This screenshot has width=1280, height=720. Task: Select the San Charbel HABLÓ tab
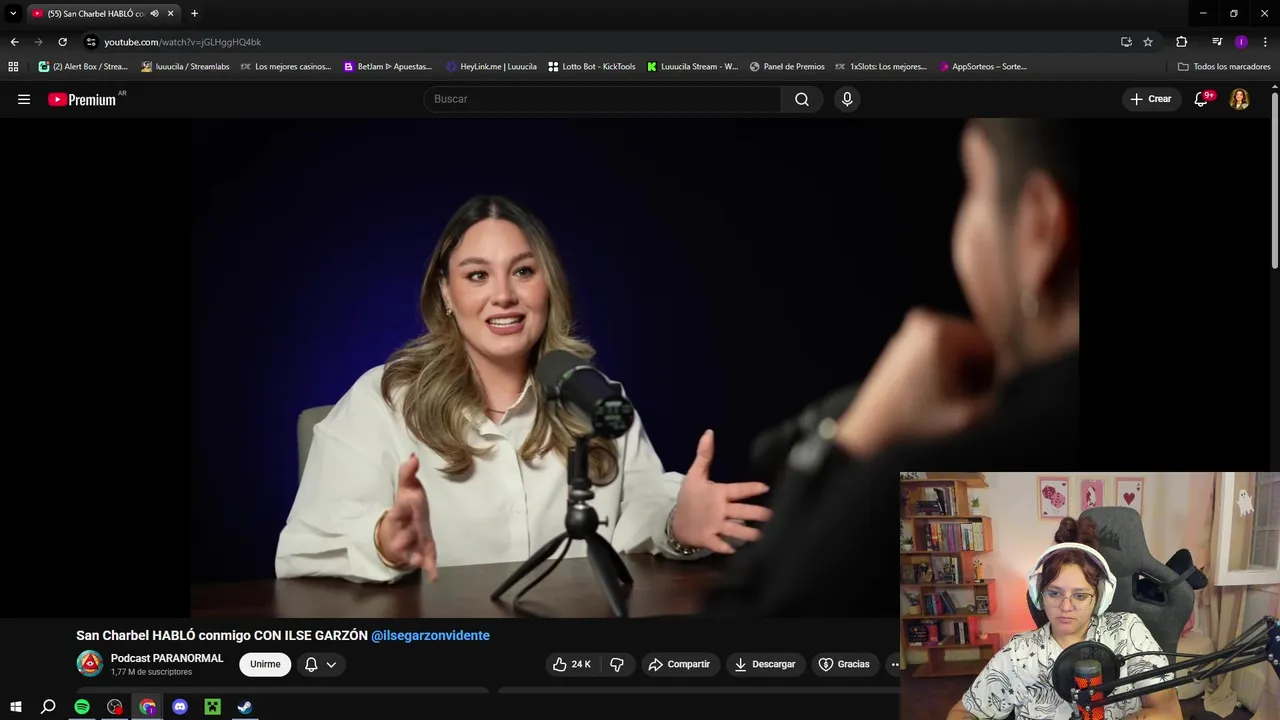click(x=95, y=13)
